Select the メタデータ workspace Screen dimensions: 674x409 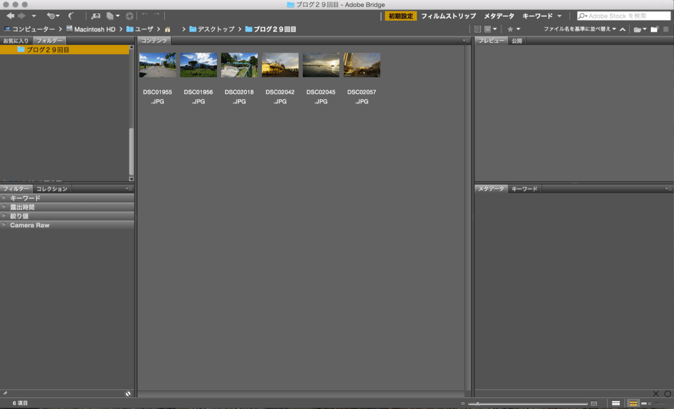(x=499, y=16)
